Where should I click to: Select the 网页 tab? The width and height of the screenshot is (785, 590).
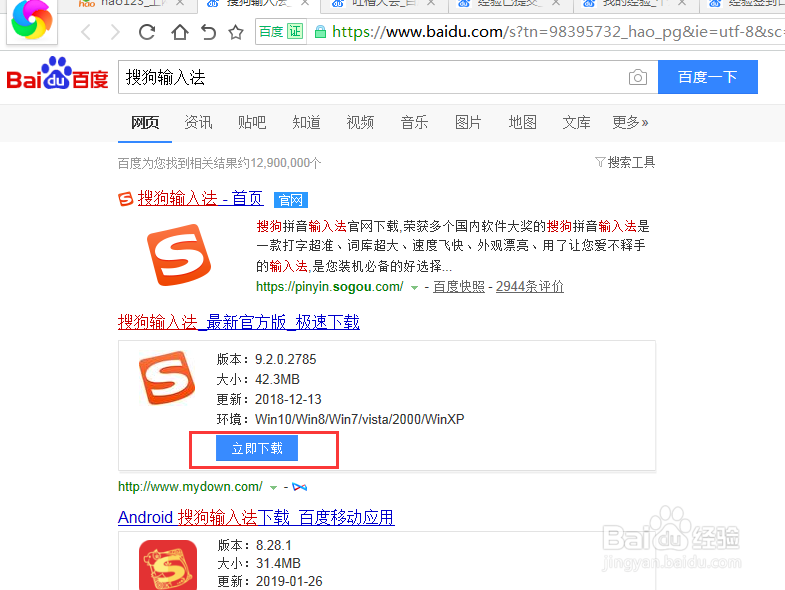click(x=145, y=122)
